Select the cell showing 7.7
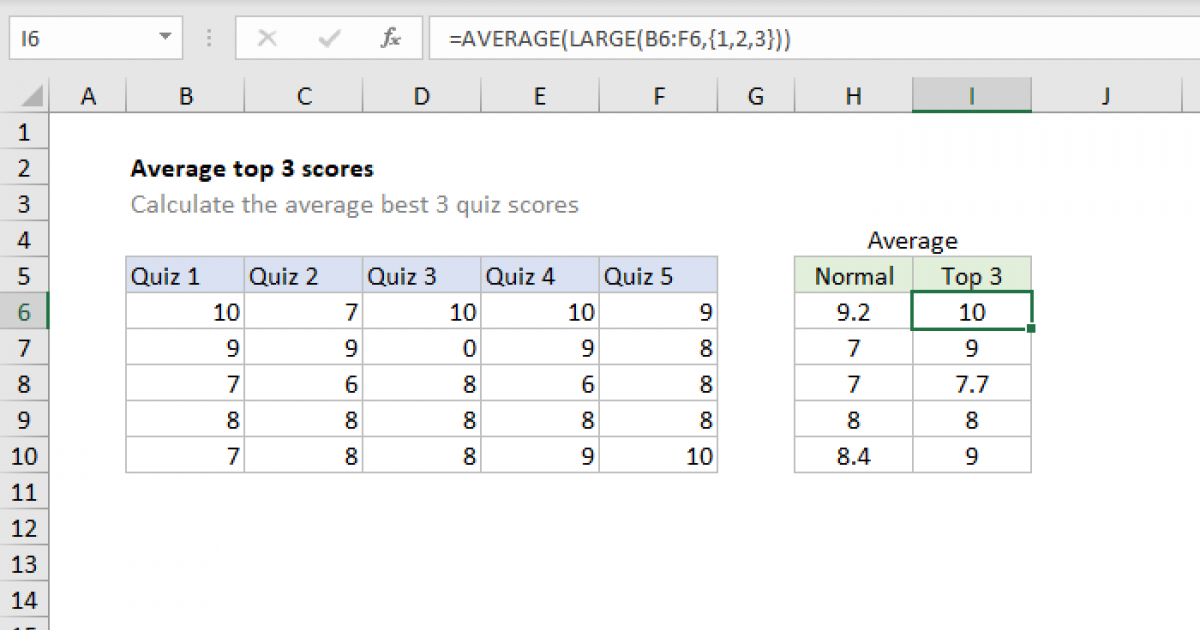1200x630 pixels. coord(971,383)
